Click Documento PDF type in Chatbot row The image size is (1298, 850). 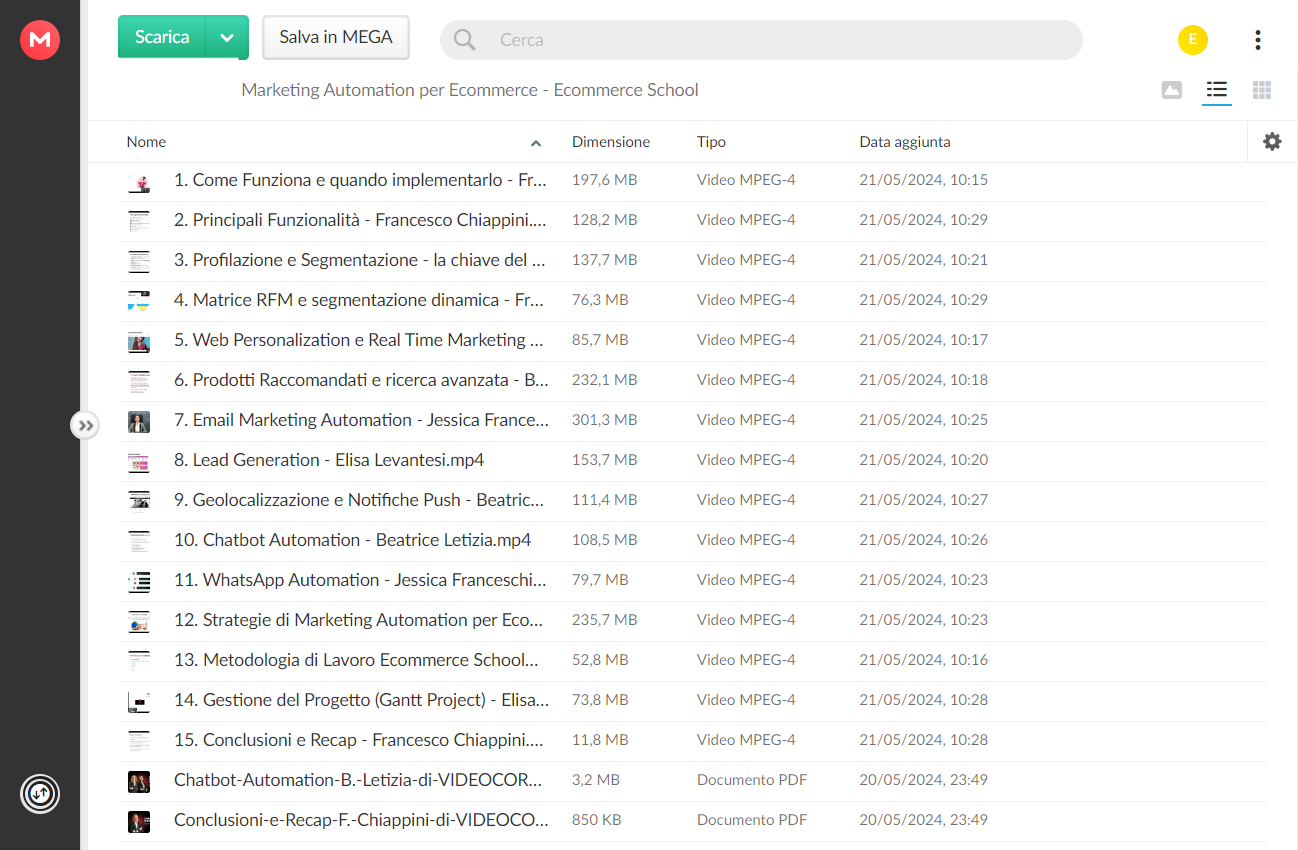click(x=752, y=780)
